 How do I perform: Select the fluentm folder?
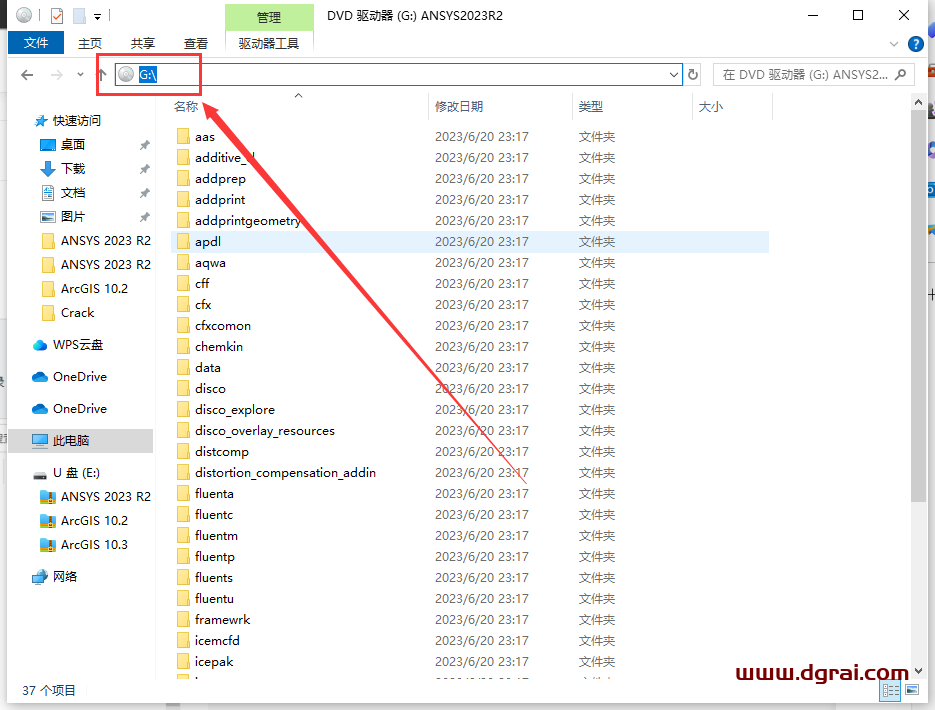[x=216, y=535]
